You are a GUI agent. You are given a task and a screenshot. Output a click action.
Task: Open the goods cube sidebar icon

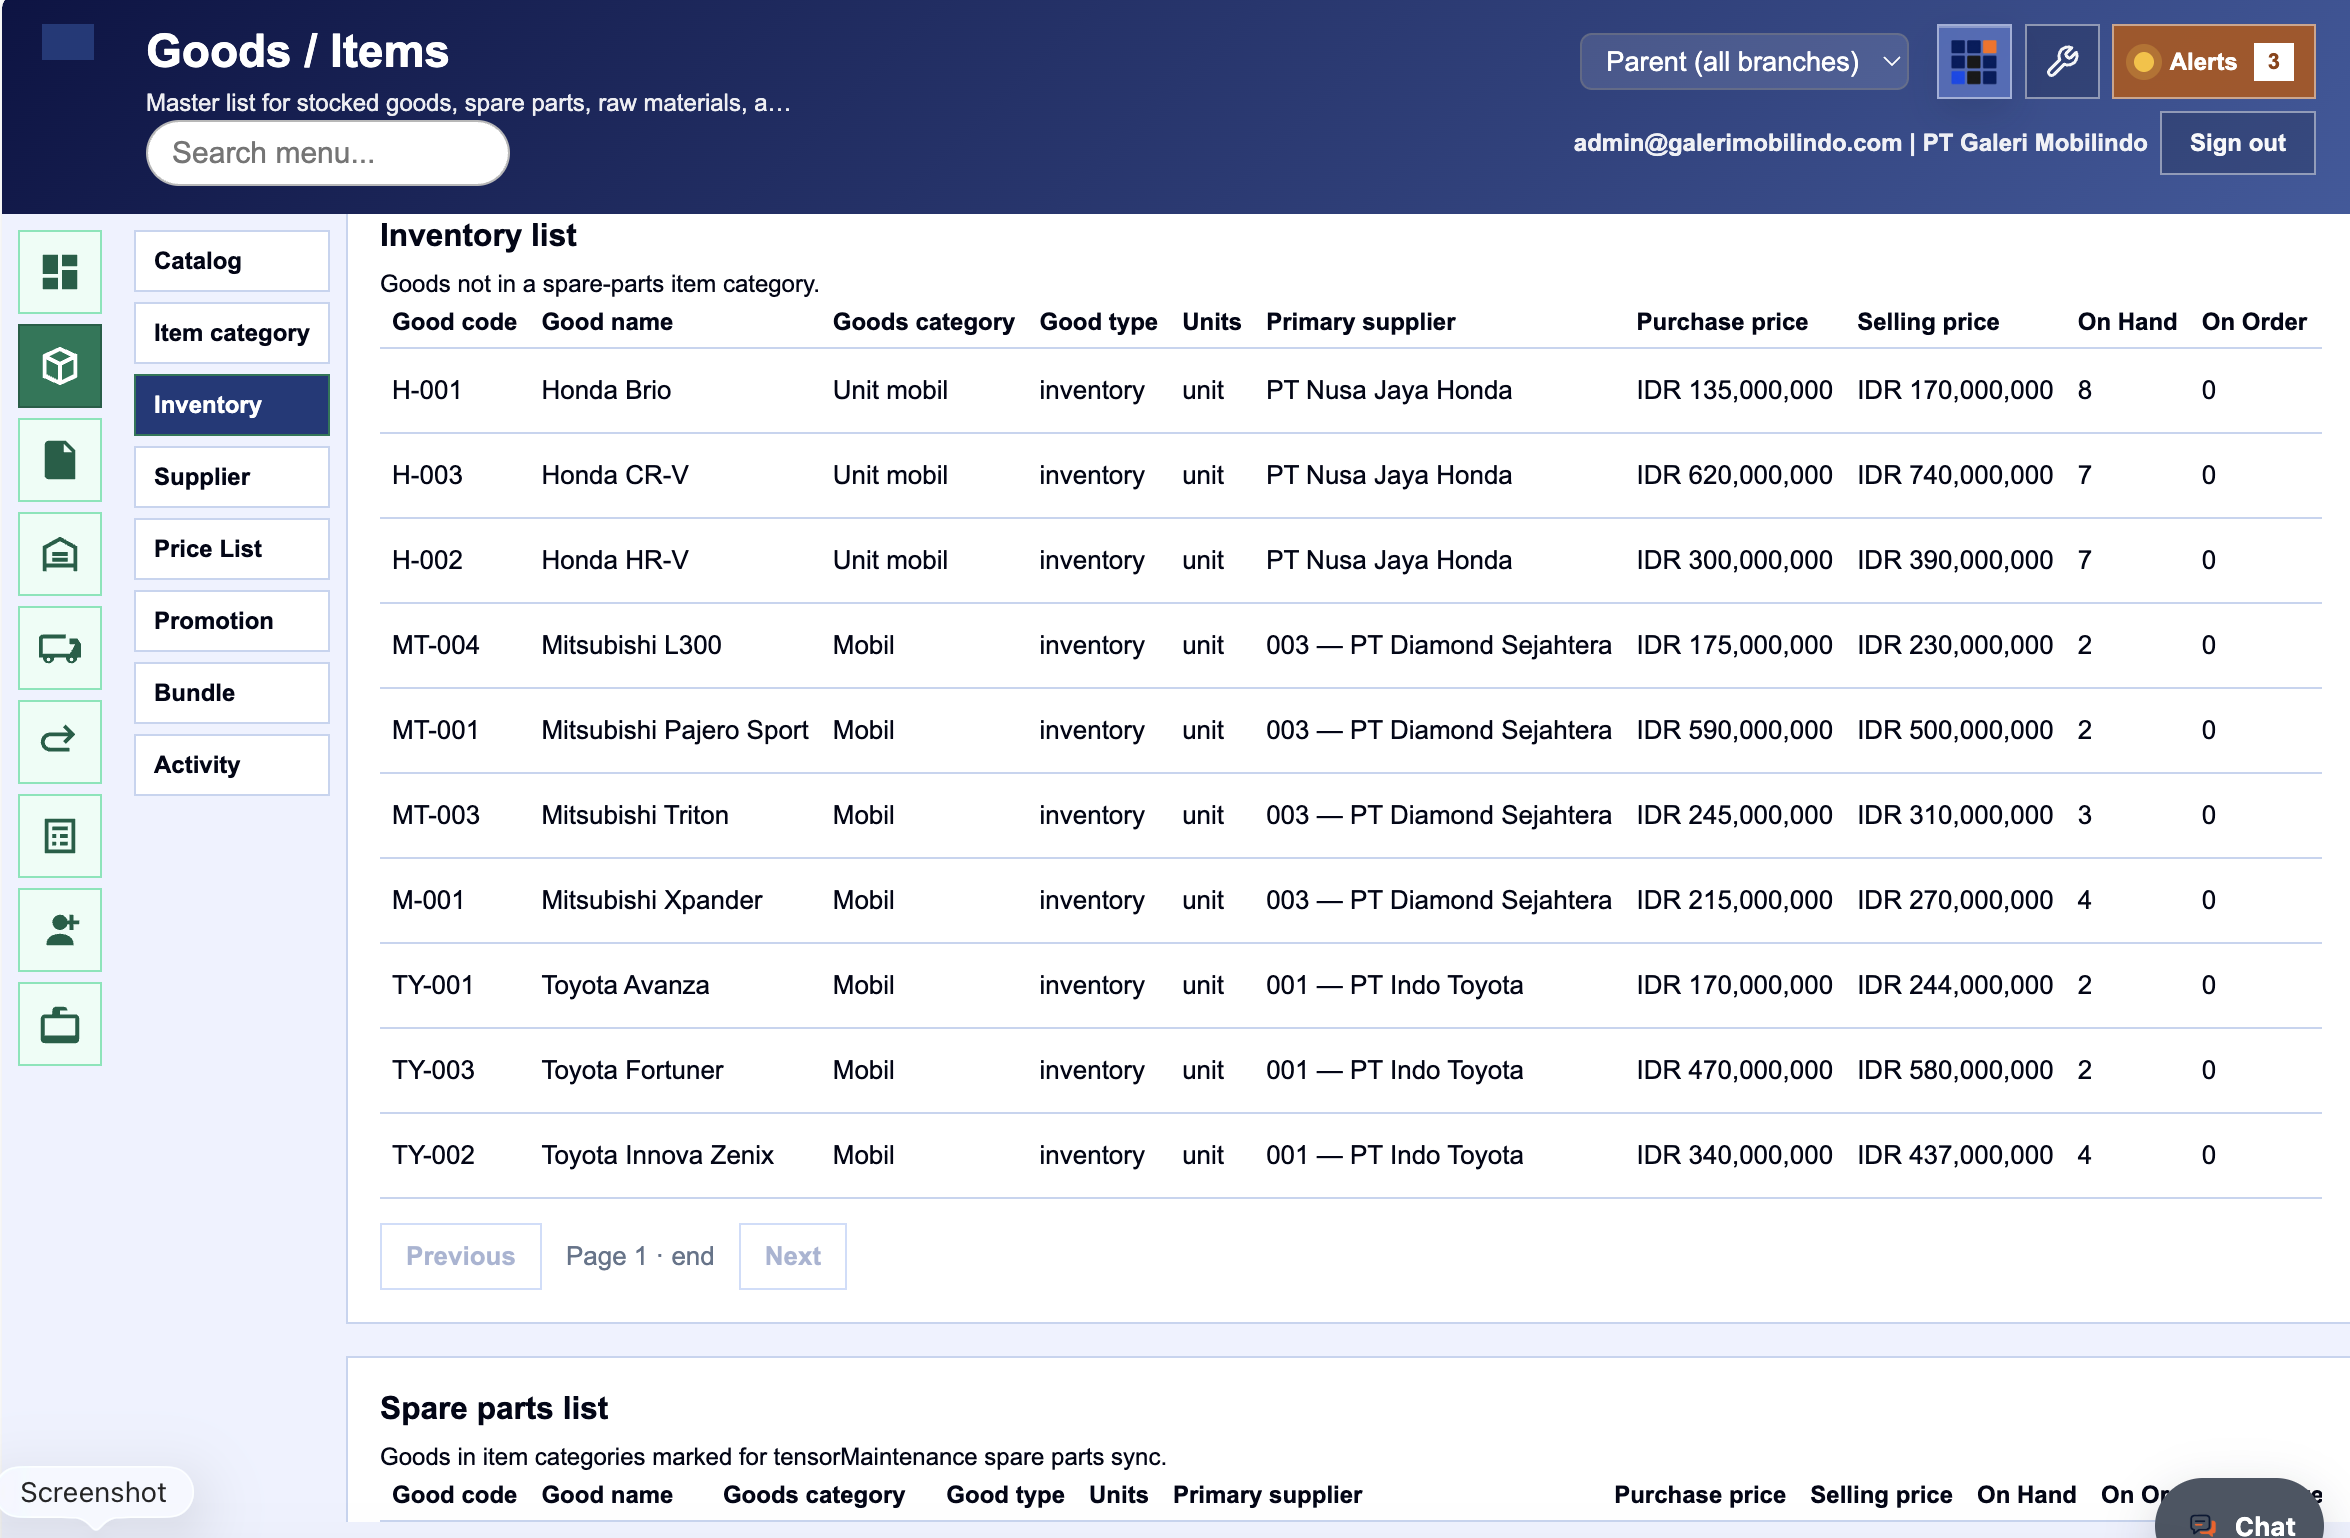coord(60,366)
